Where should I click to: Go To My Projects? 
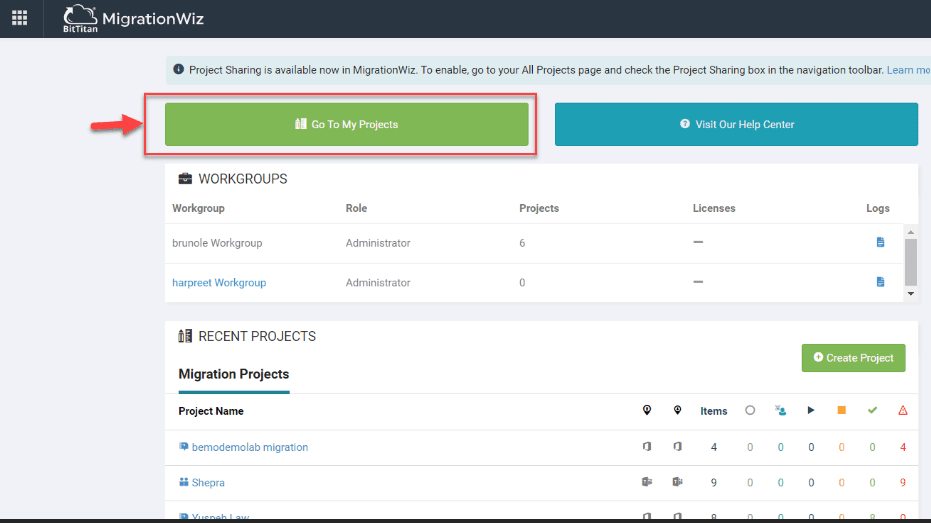(x=347, y=124)
